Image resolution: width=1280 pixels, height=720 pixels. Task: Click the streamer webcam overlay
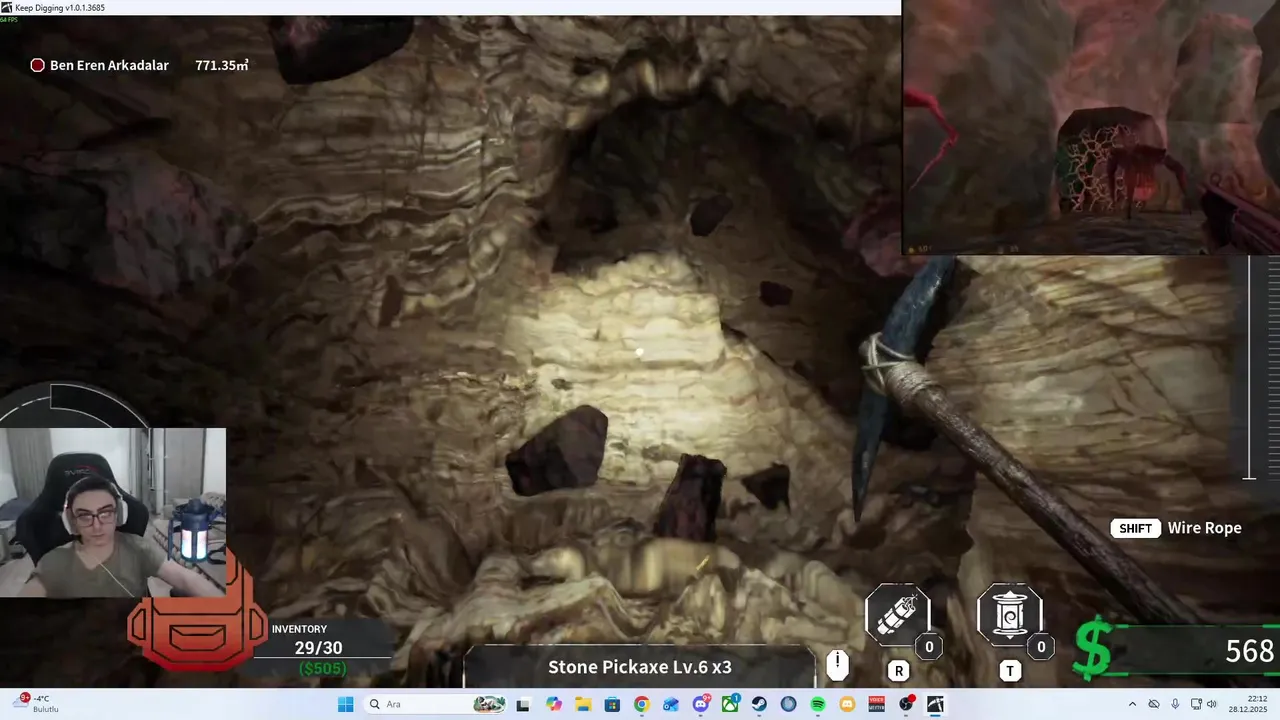click(113, 512)
